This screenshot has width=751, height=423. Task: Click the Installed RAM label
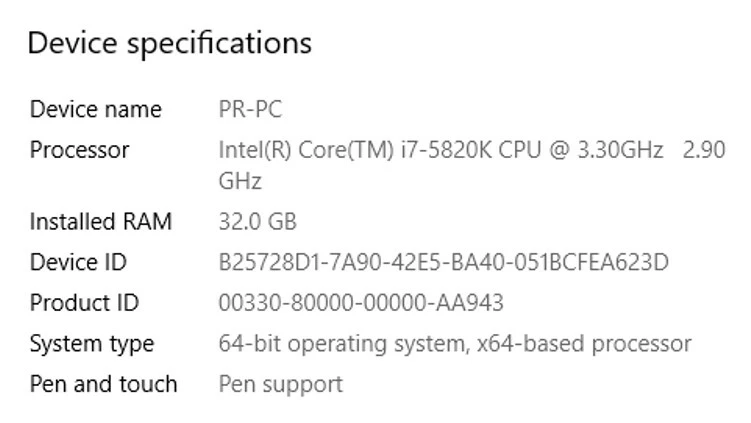pos(100,221)
